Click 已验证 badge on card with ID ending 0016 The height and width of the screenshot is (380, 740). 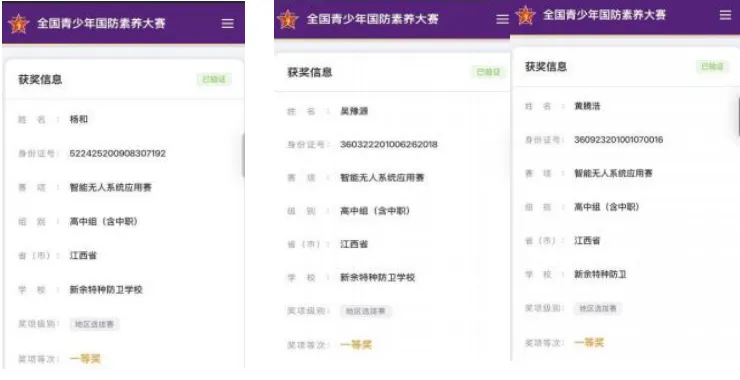click(712, 66)
